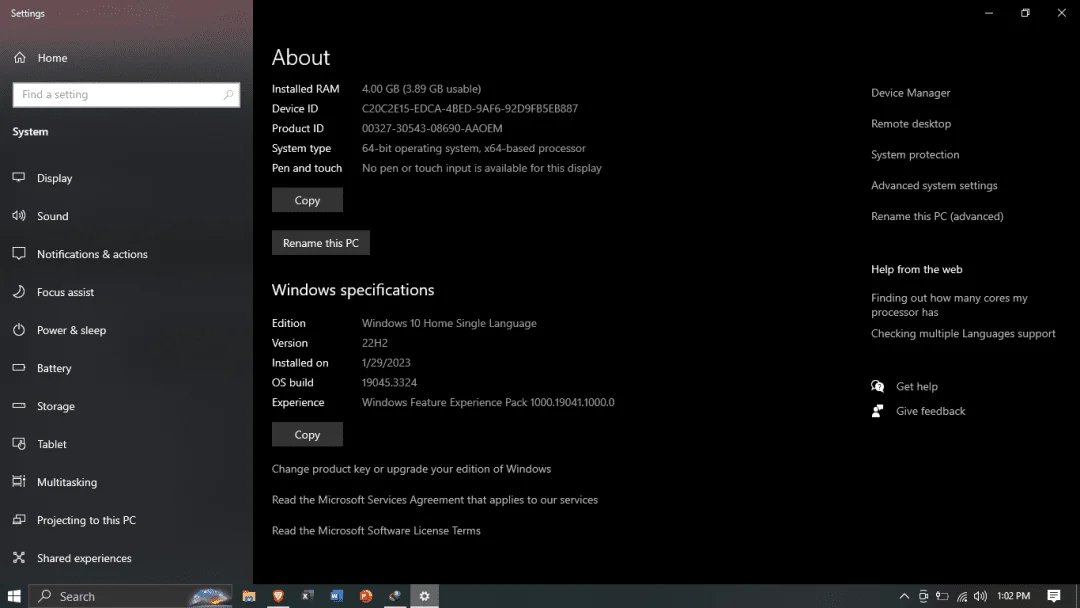Open Wi-Fi network flyout in tray

tap(962, 596)
